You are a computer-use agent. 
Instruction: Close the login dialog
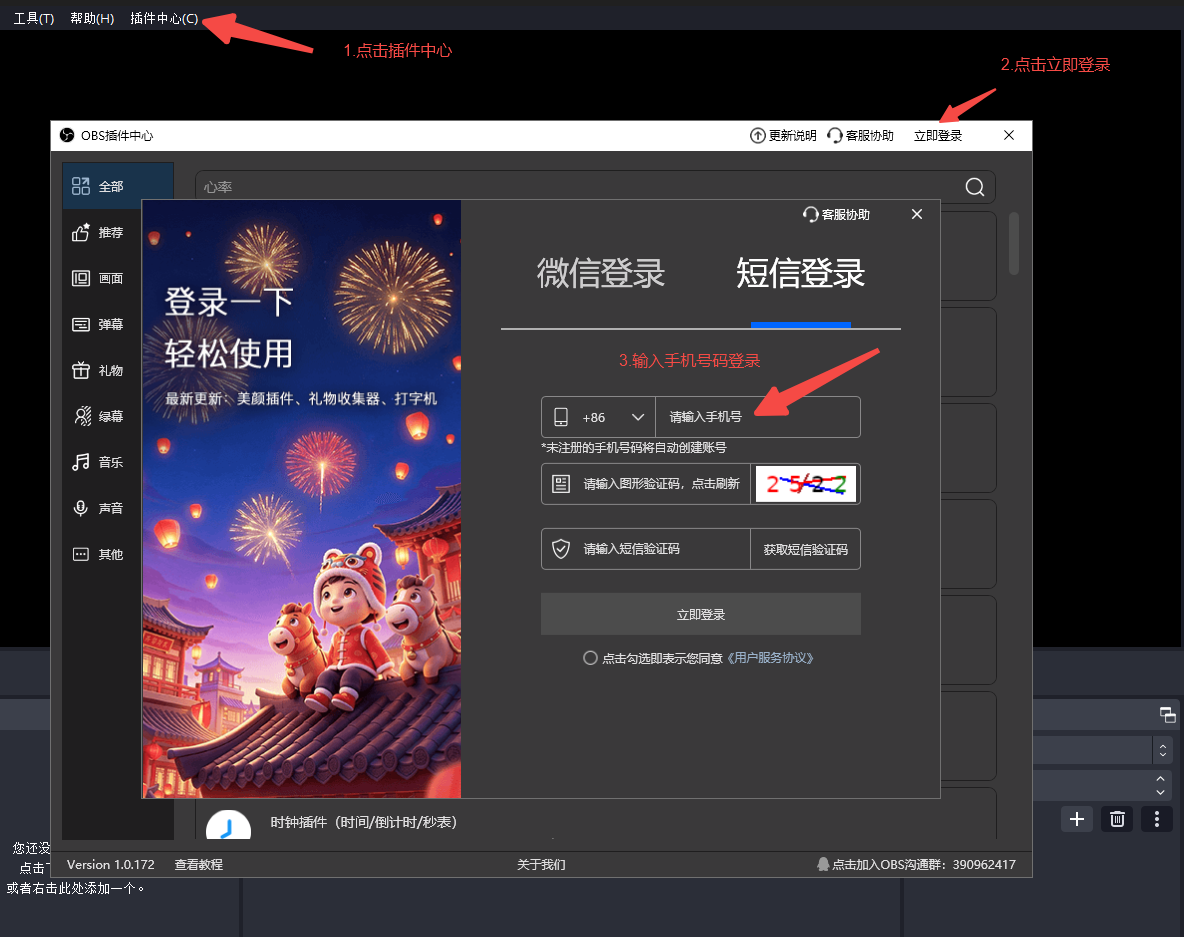click(x=917, y=214)
